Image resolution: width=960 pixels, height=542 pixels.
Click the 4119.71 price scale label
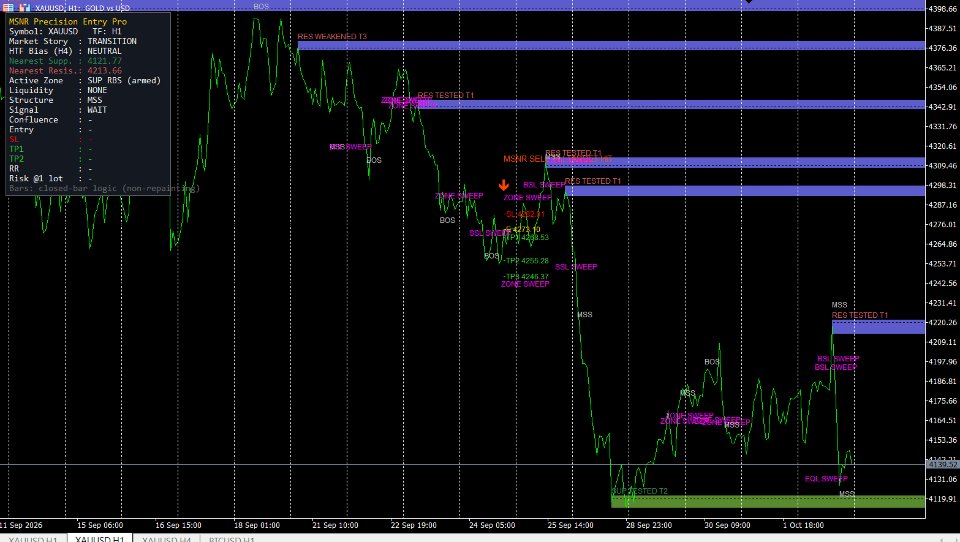click(943, 499)
